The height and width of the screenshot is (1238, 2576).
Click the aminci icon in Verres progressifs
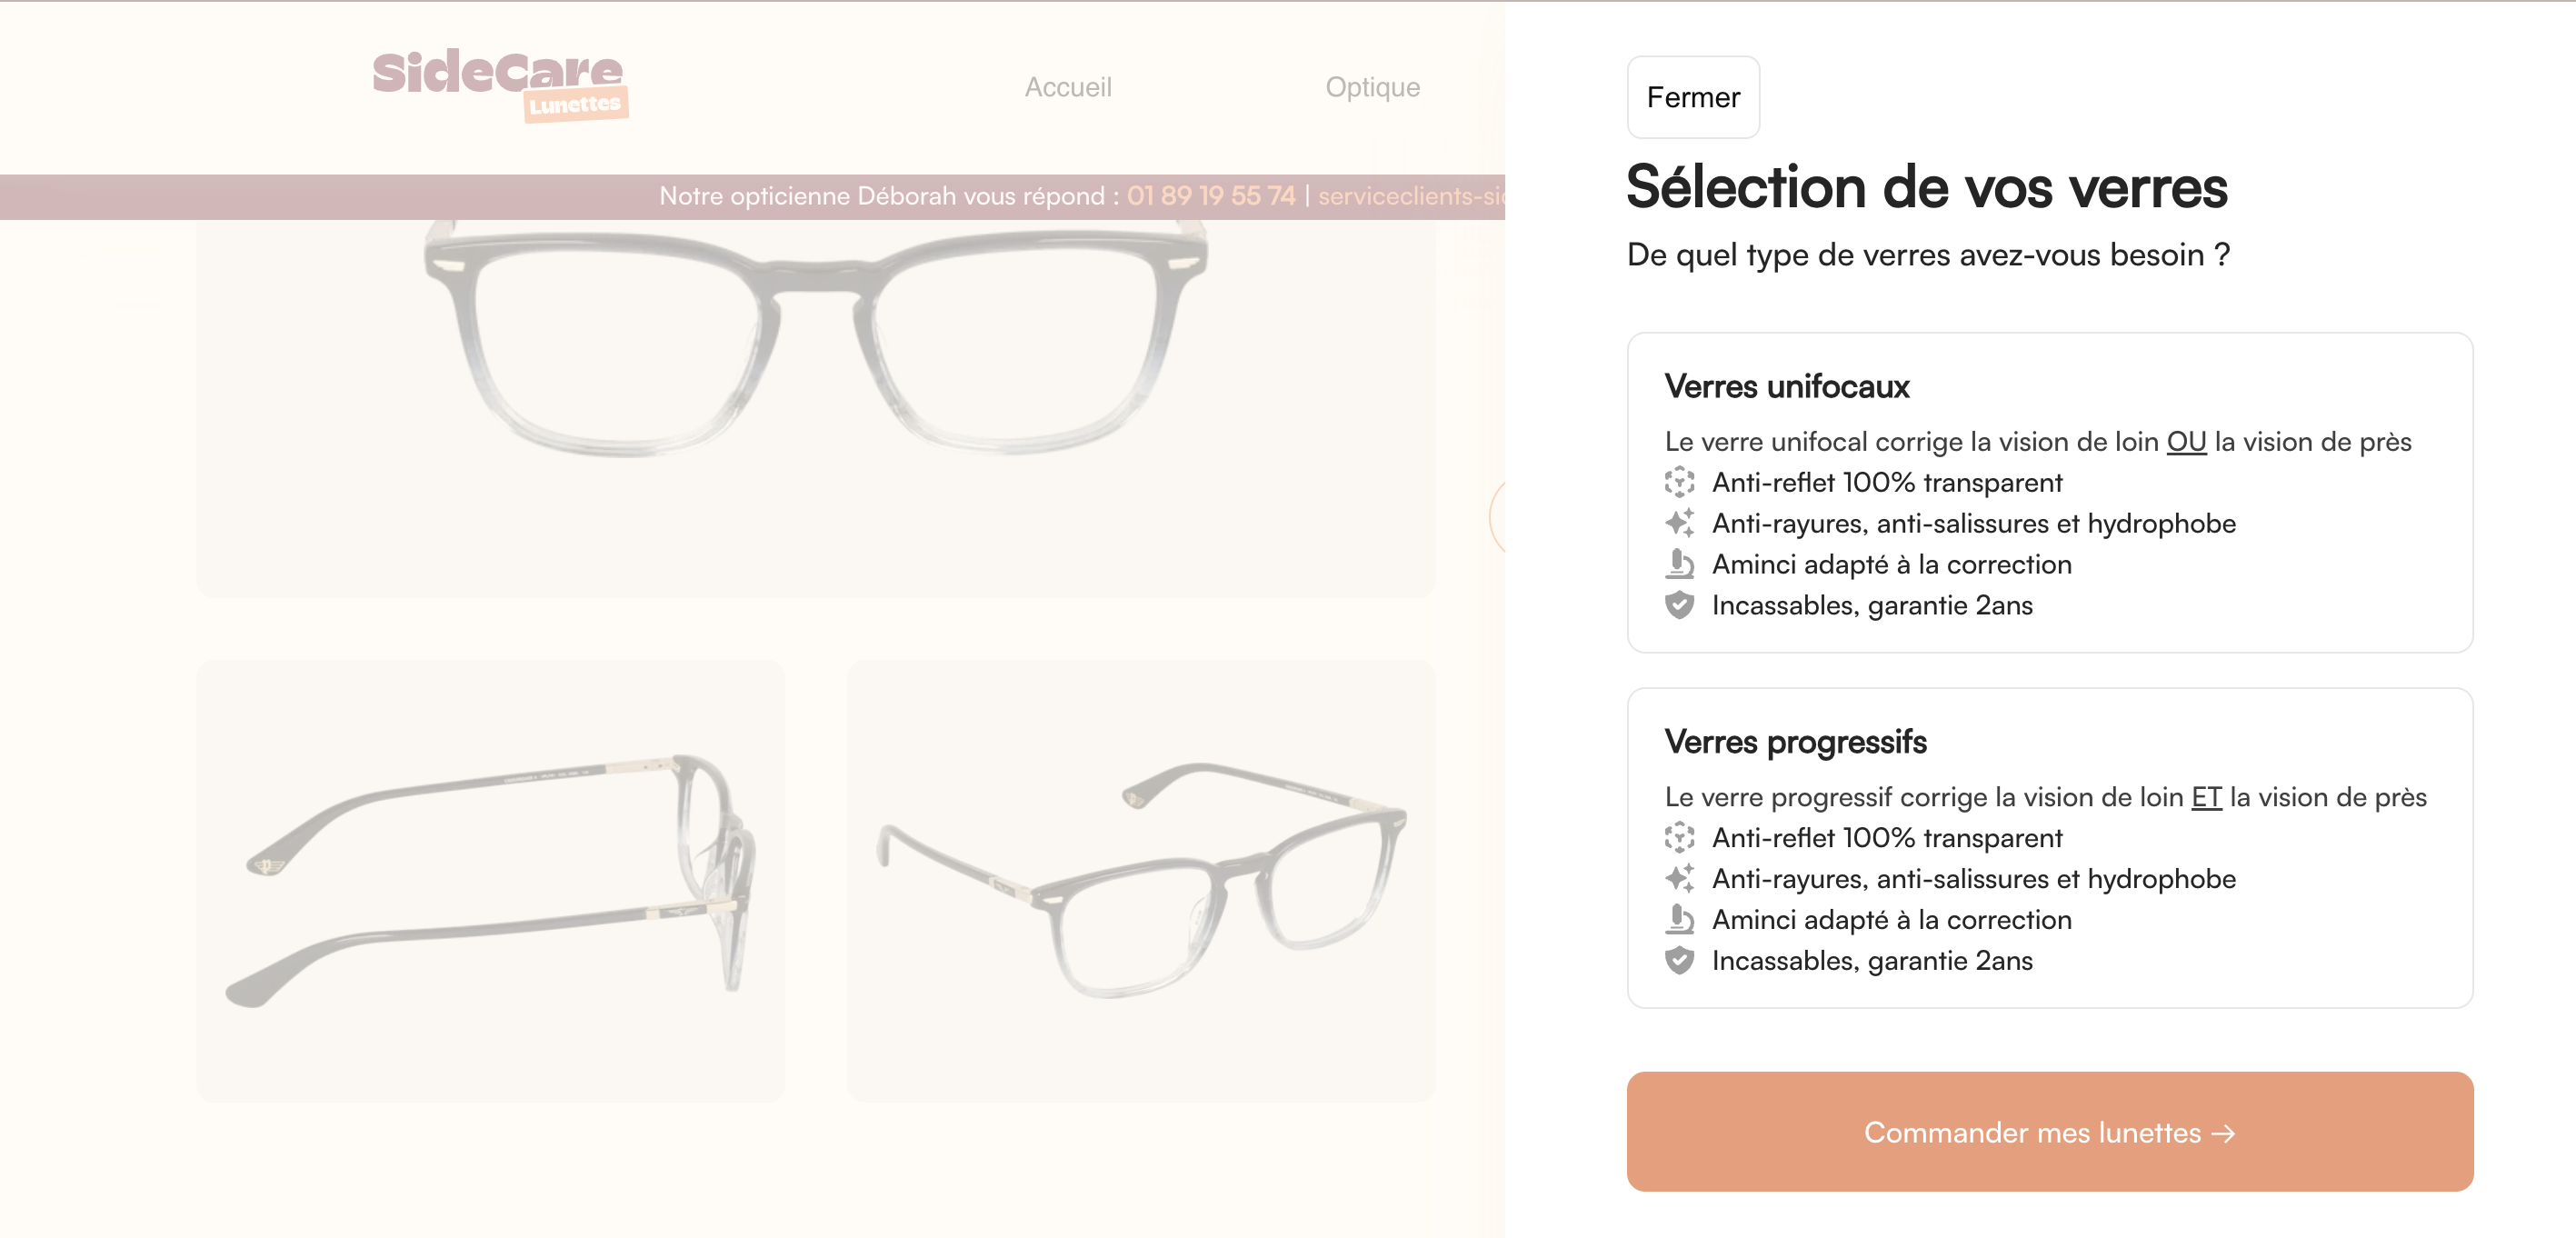(x=1679, y=919)
